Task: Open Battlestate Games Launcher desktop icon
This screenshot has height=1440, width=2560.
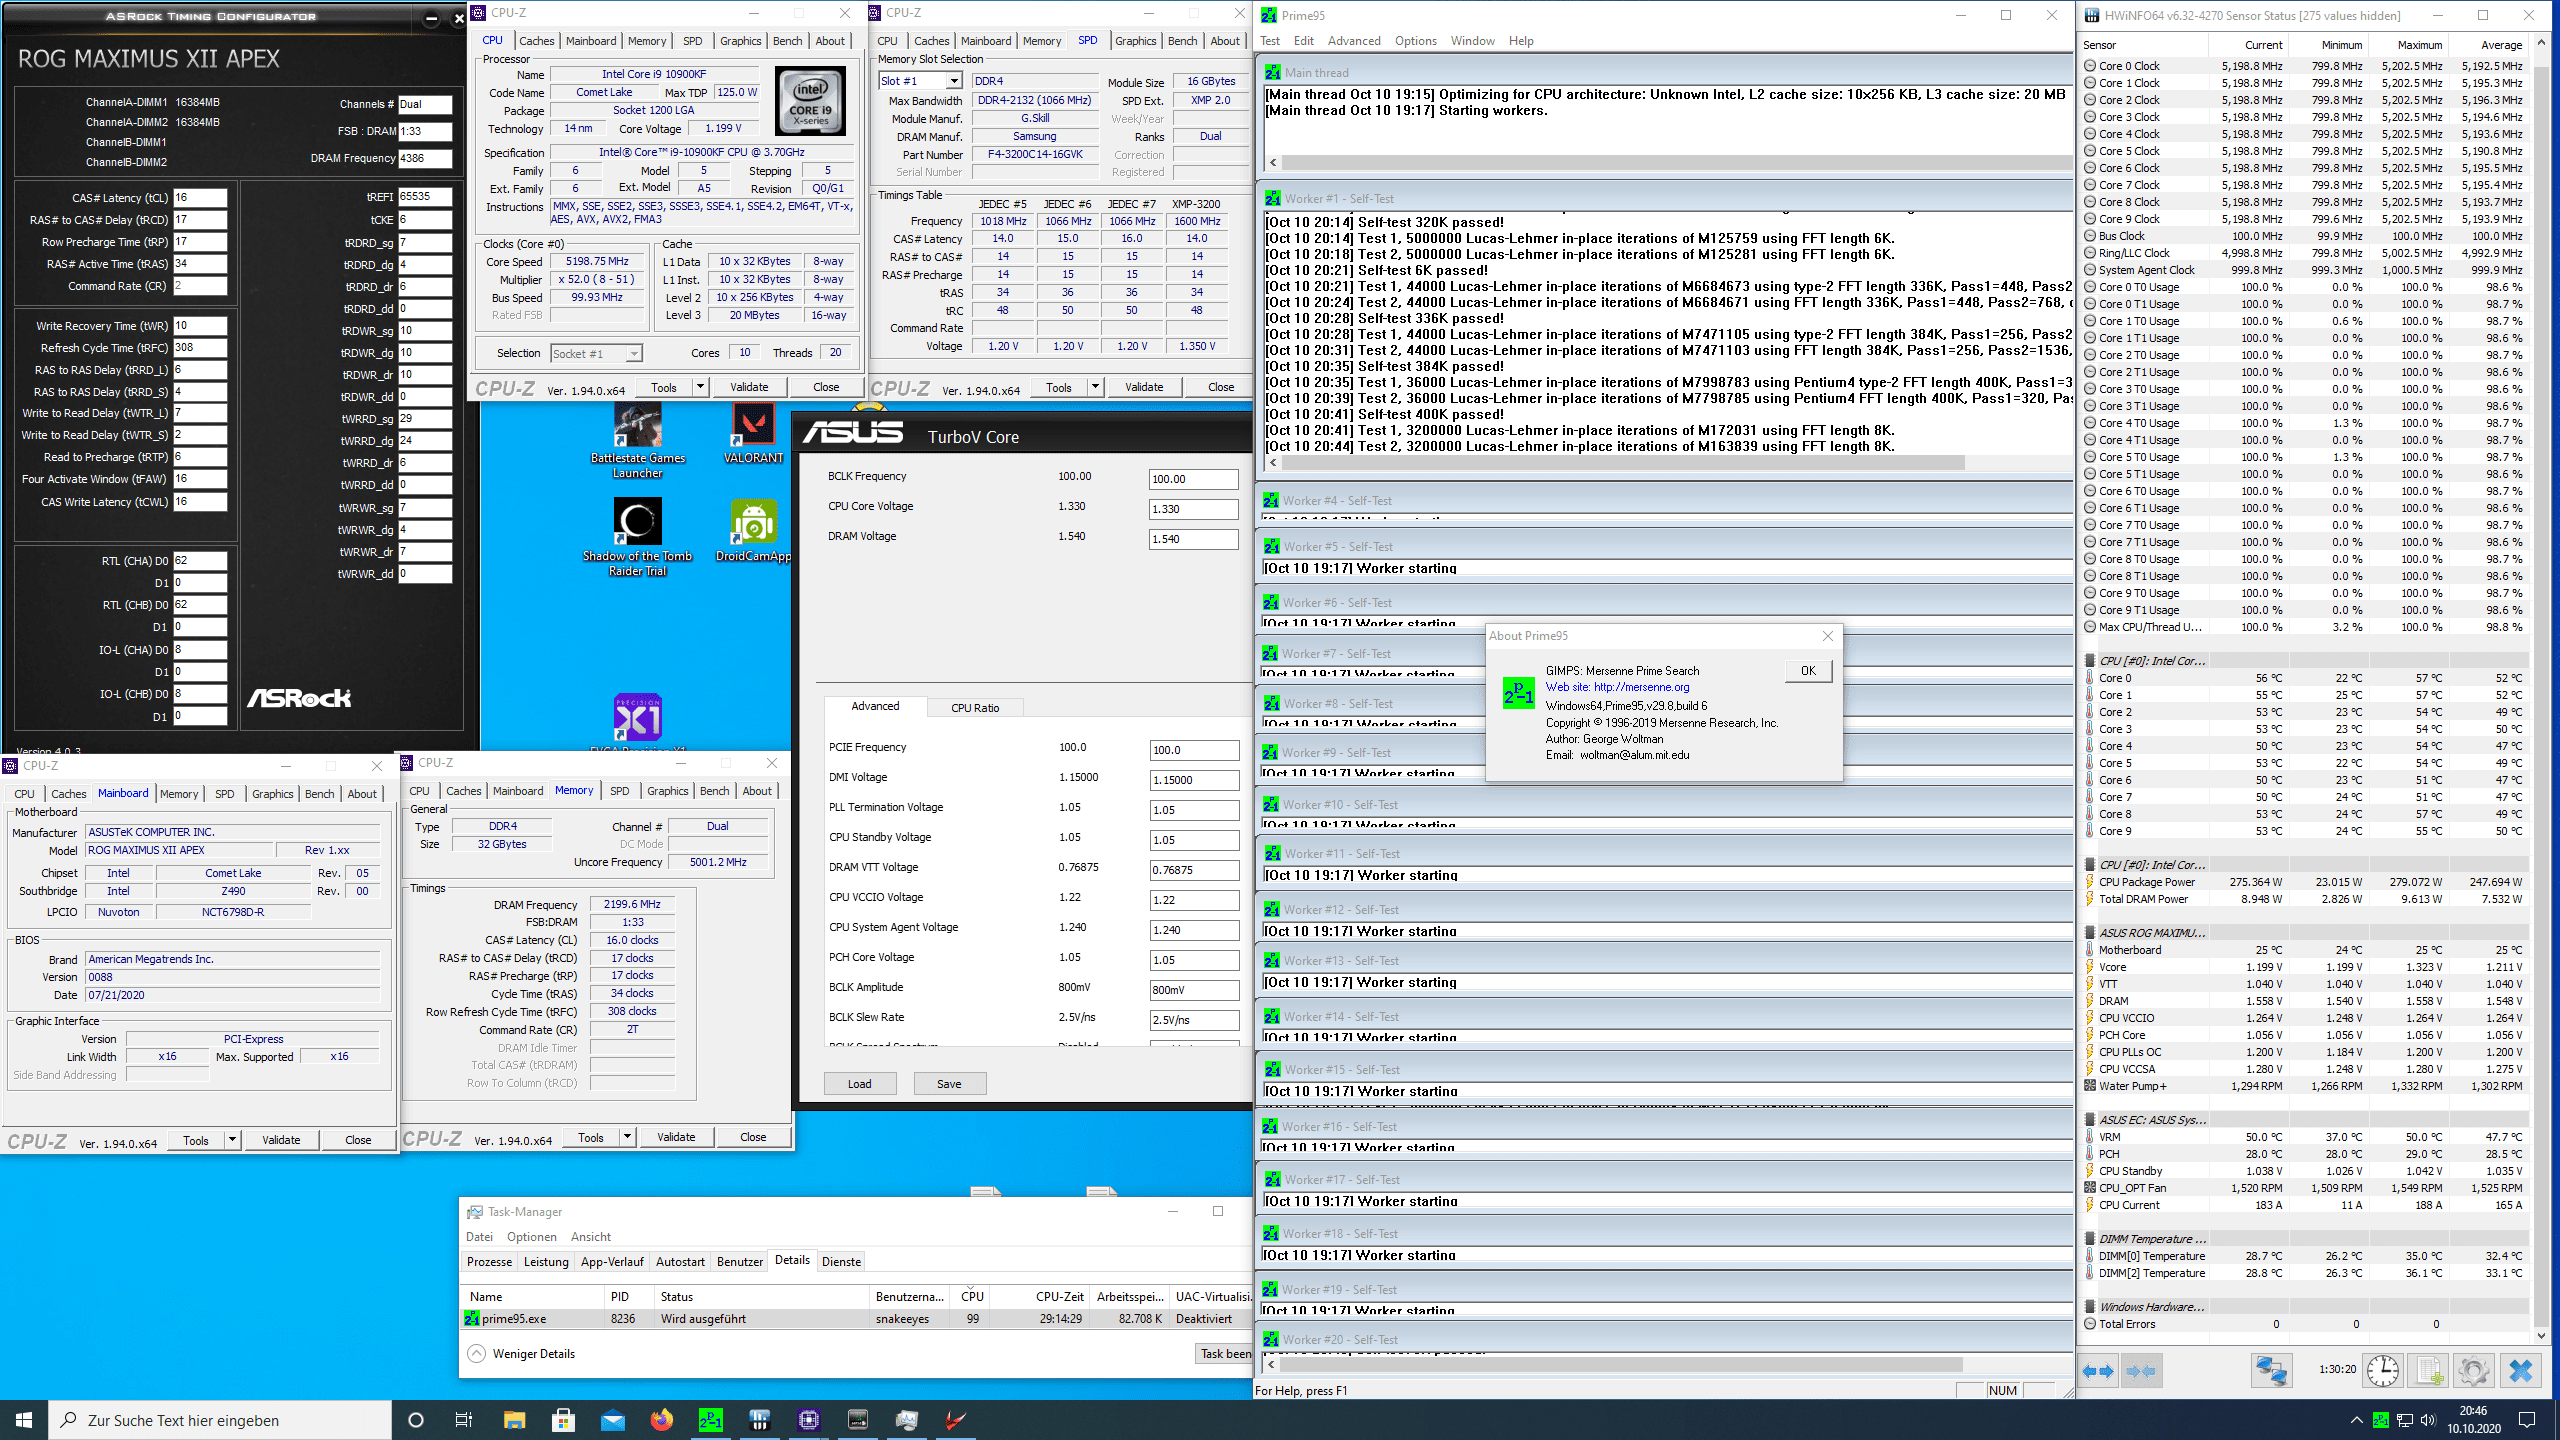Action: (x=638, y=441)
